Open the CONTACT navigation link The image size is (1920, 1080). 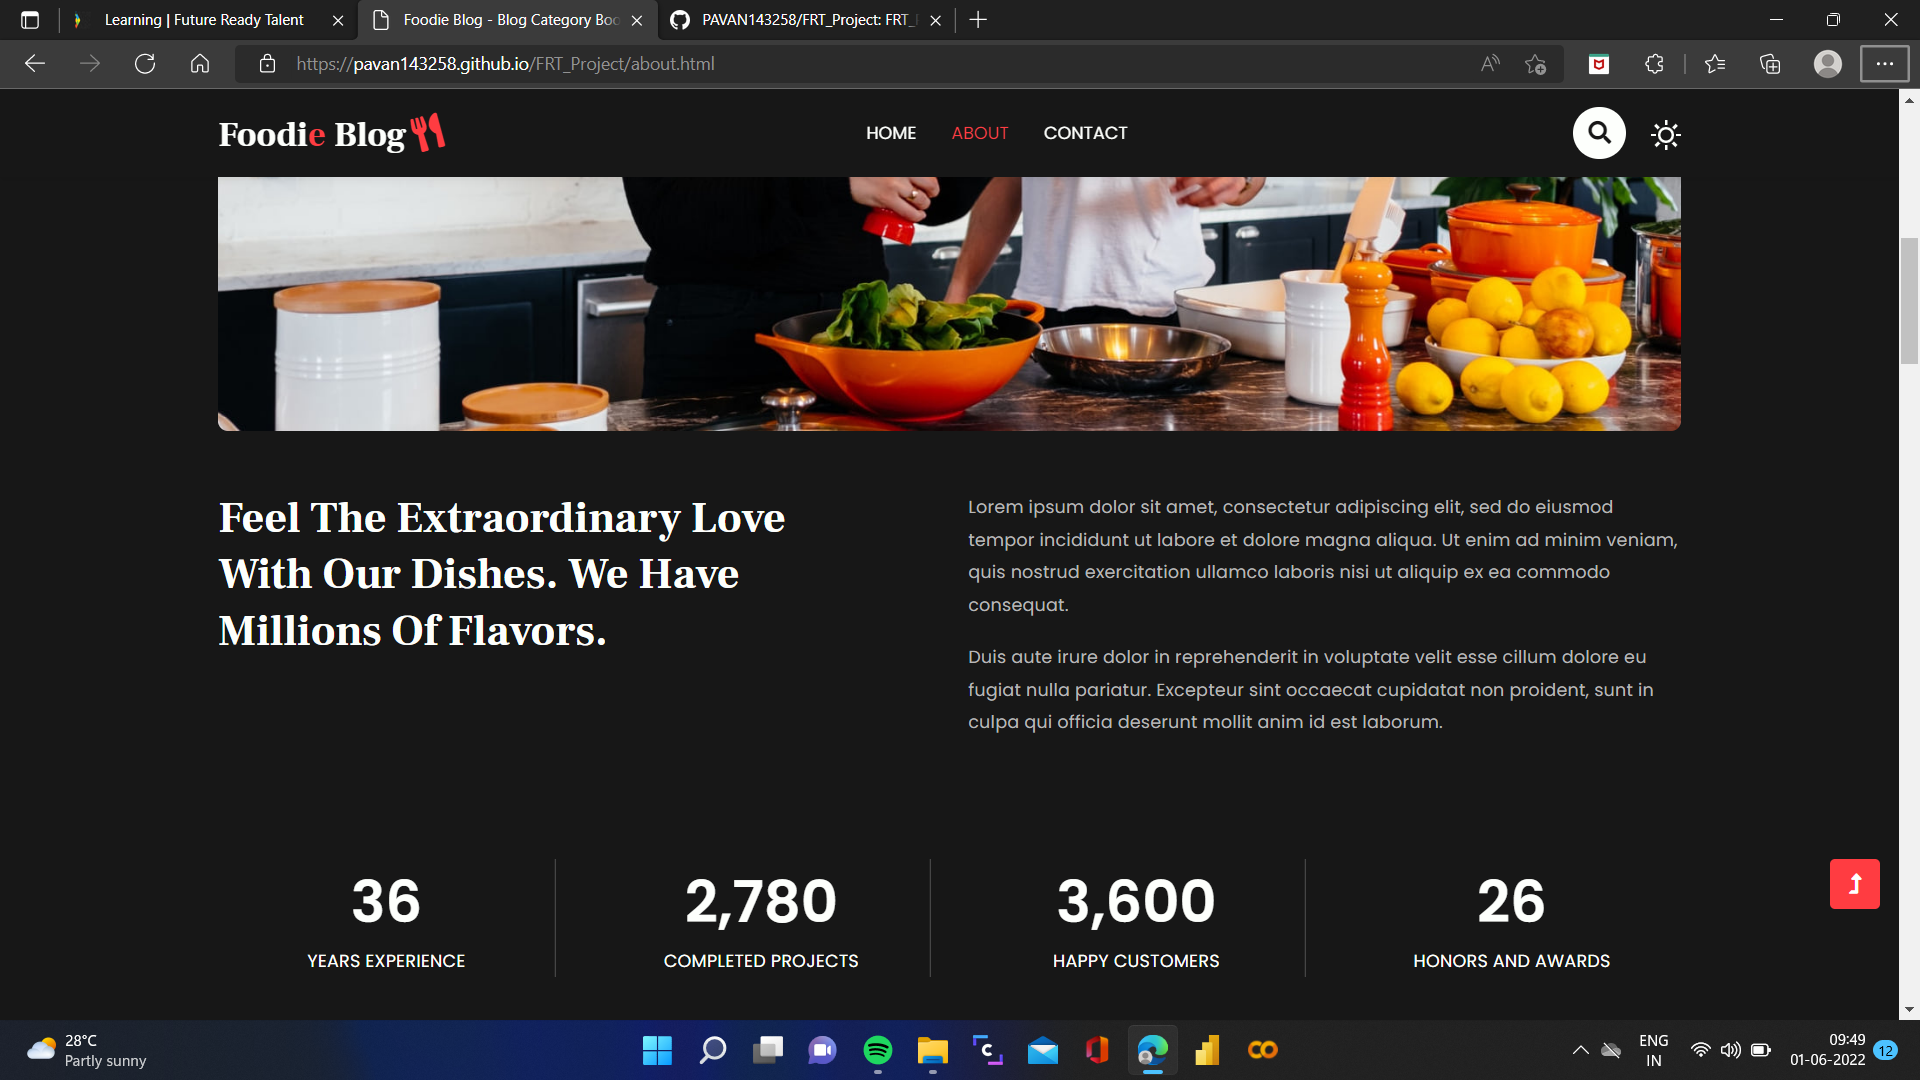point(1085,133)
